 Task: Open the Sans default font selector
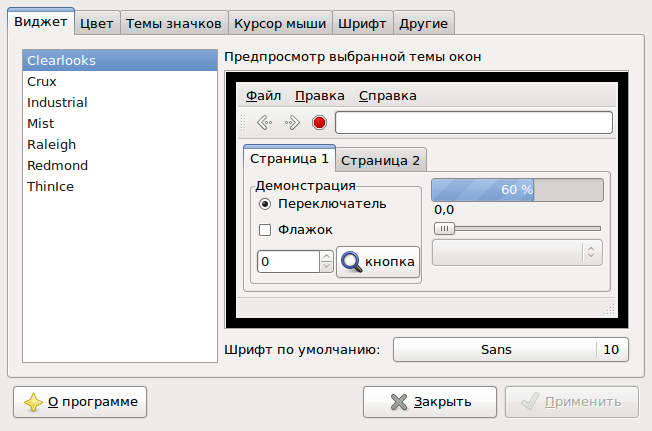pyautogui.click(x=495, y=349)
